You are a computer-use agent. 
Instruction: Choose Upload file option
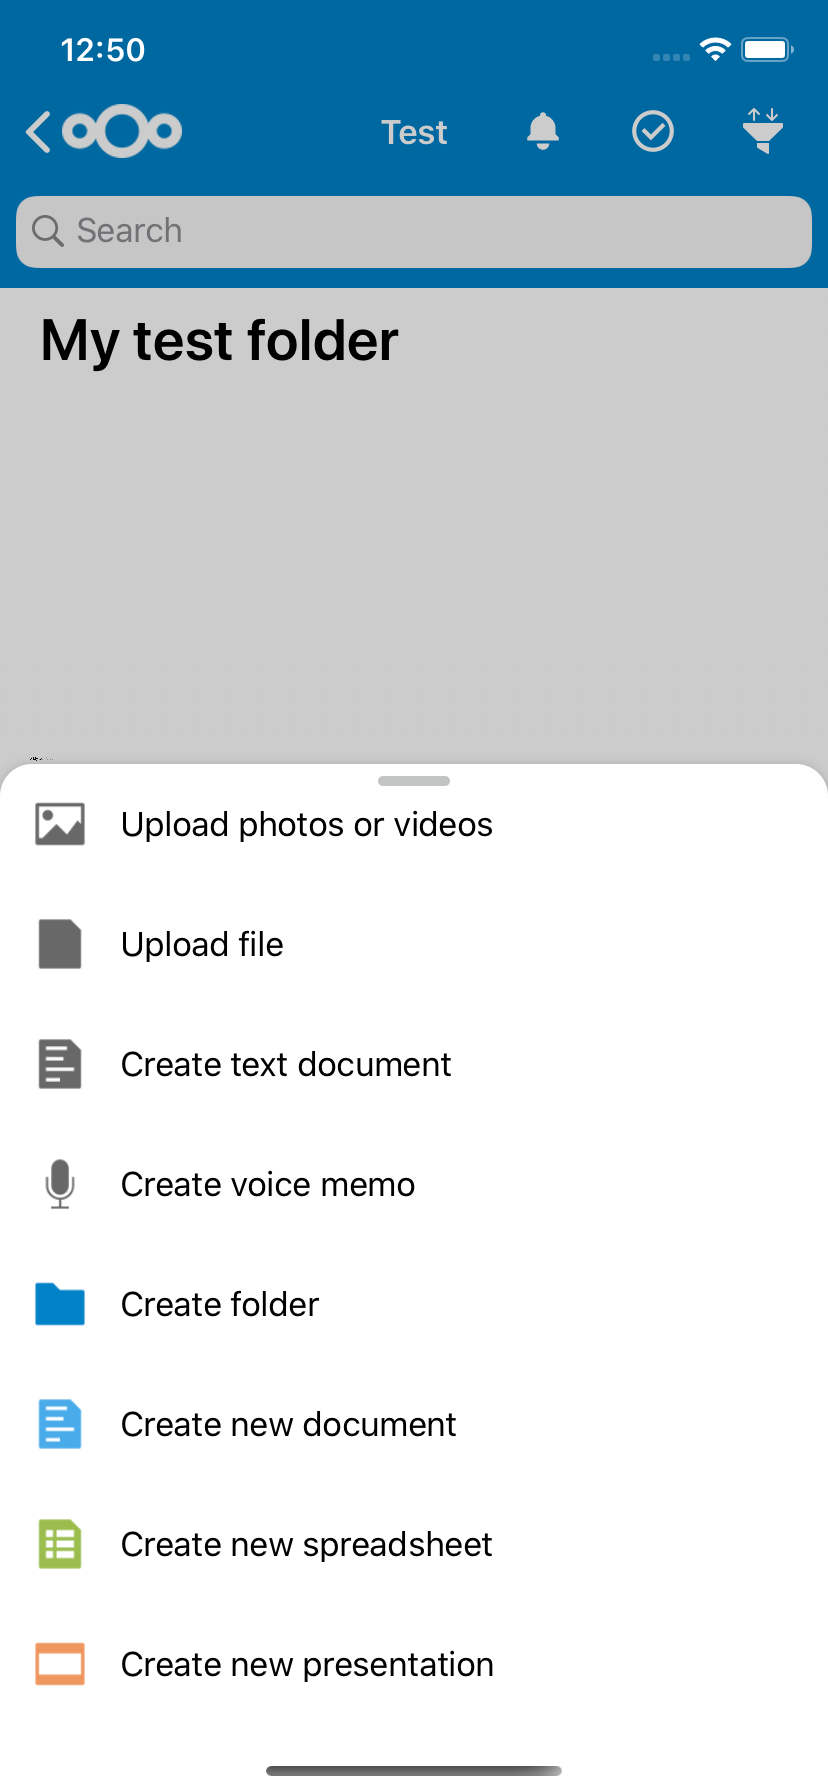click(x=202, y=944)
